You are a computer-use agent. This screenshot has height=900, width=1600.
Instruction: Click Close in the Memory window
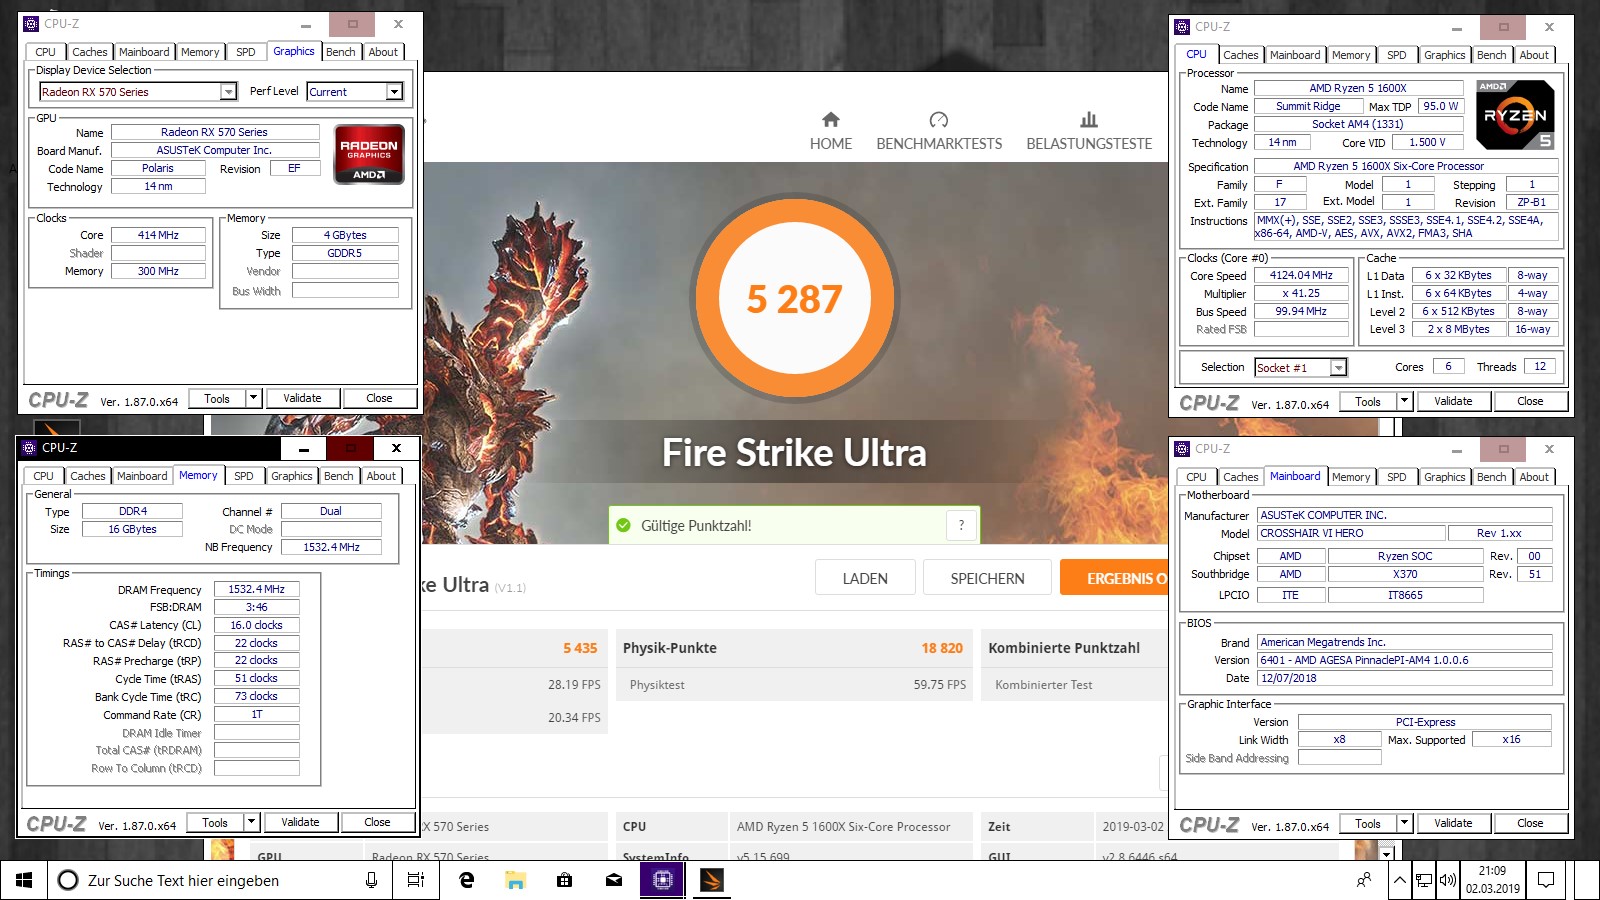point(377,822)
